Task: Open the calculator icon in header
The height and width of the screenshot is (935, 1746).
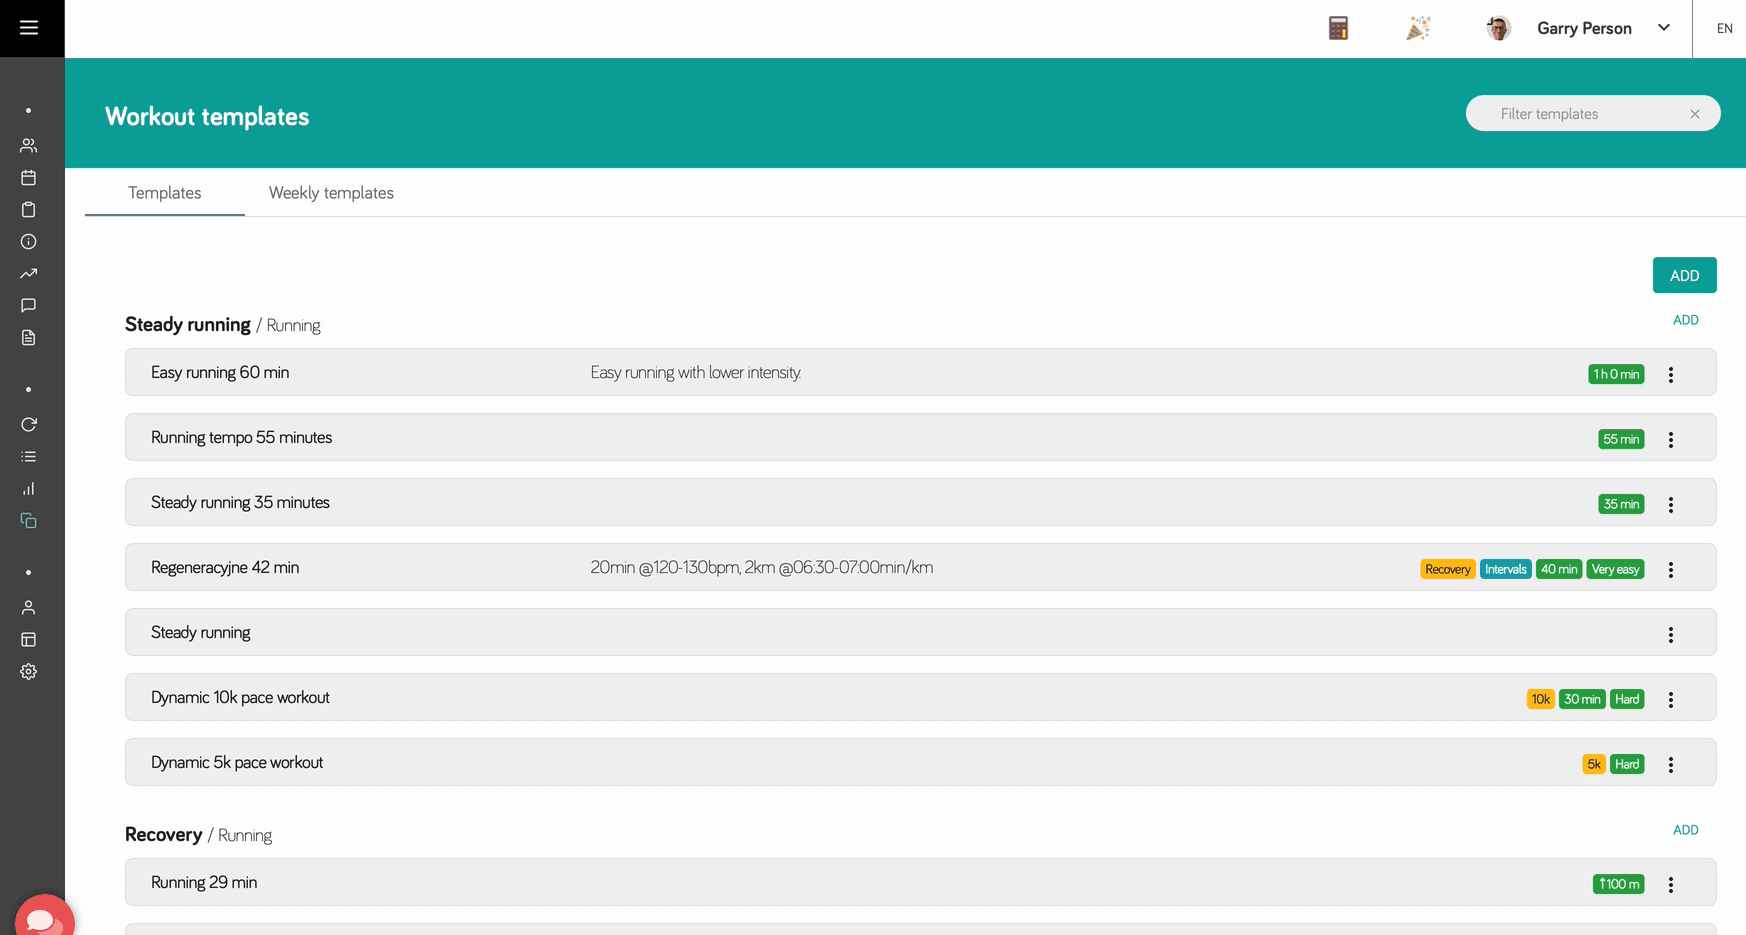Action: [x=1338, y=28]
